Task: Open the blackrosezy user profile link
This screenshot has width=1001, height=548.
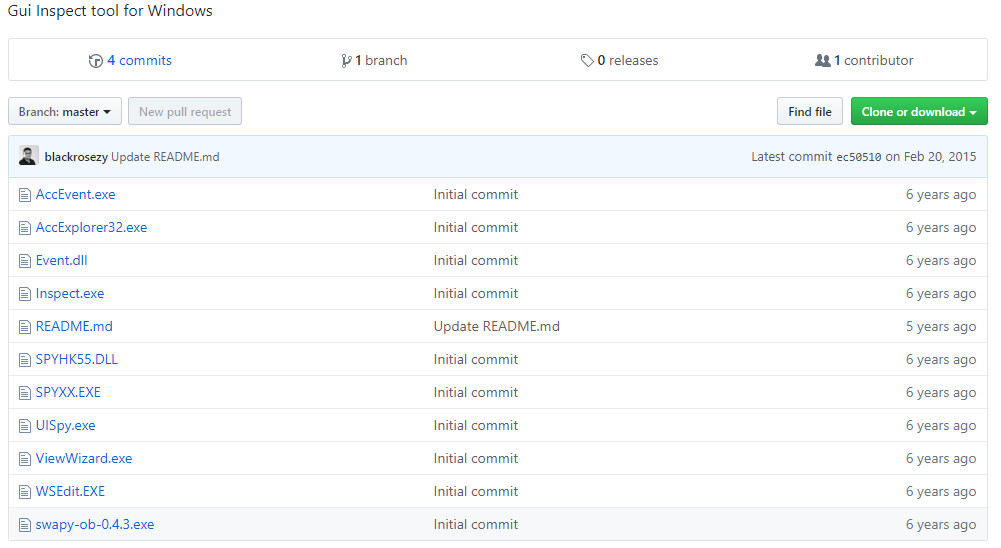Action: point(76,157)
